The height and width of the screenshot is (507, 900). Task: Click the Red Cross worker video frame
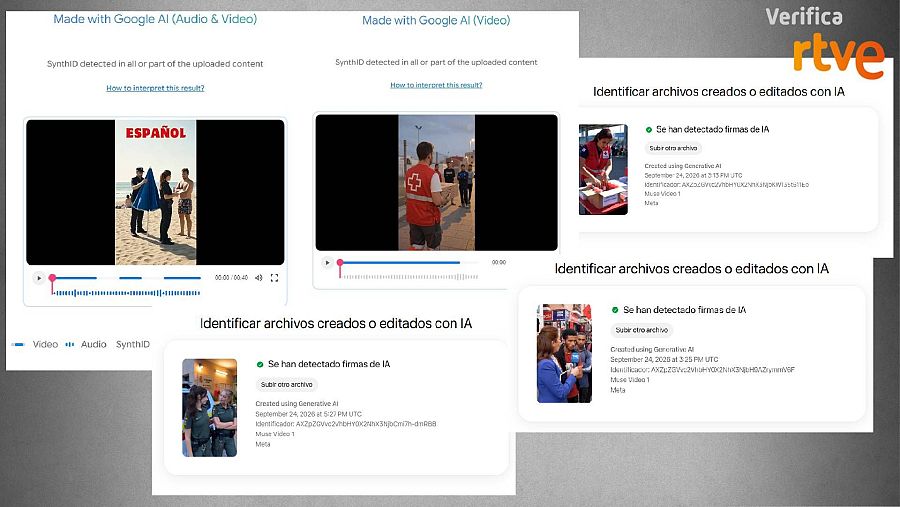436,183
